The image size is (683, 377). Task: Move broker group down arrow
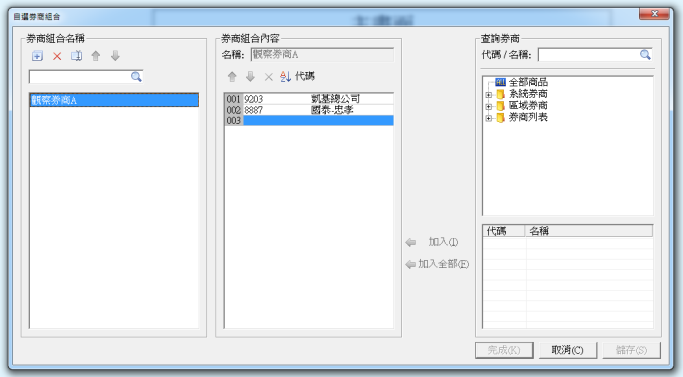pos(115,56)
